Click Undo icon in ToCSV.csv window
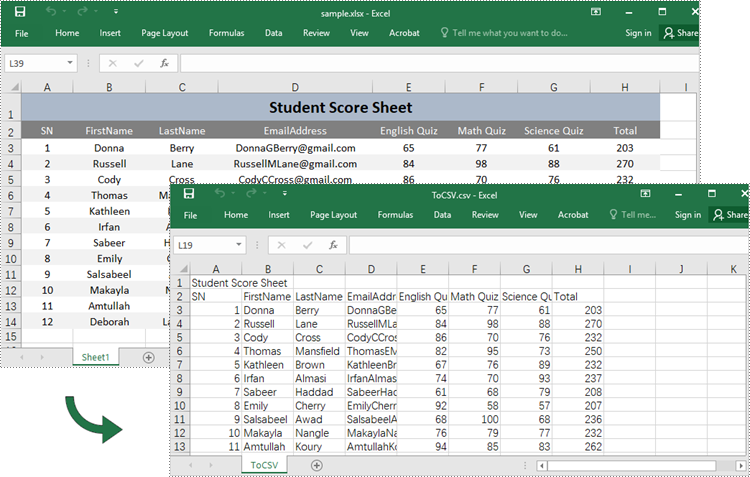Viewport: 750px width, 477px height. (220, 193)
